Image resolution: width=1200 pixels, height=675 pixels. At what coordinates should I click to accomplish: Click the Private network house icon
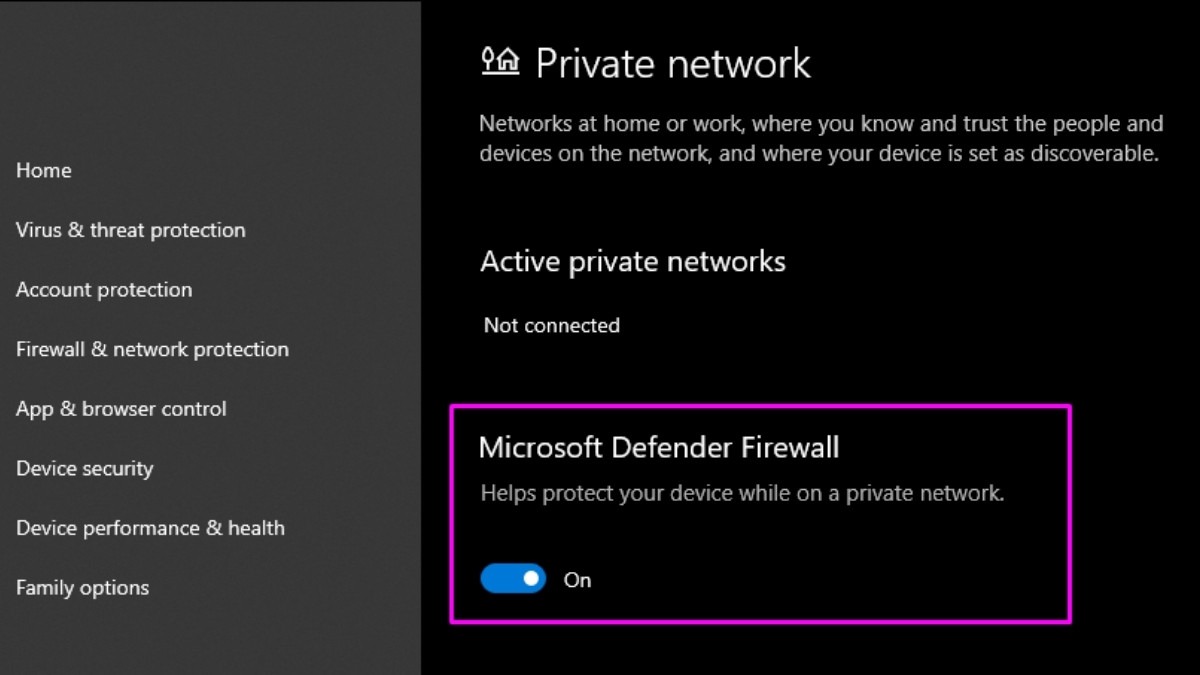pyautogui.click(x=500, y=62)
